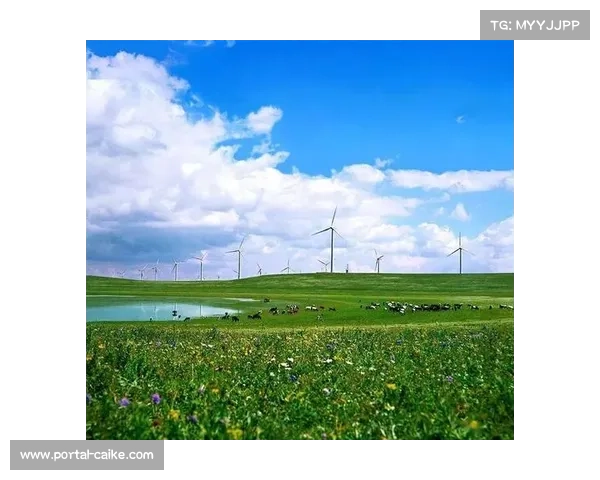Screen dimensions: 600x480
Task: Click the wind turbine on far right
Action: [460, 254]
